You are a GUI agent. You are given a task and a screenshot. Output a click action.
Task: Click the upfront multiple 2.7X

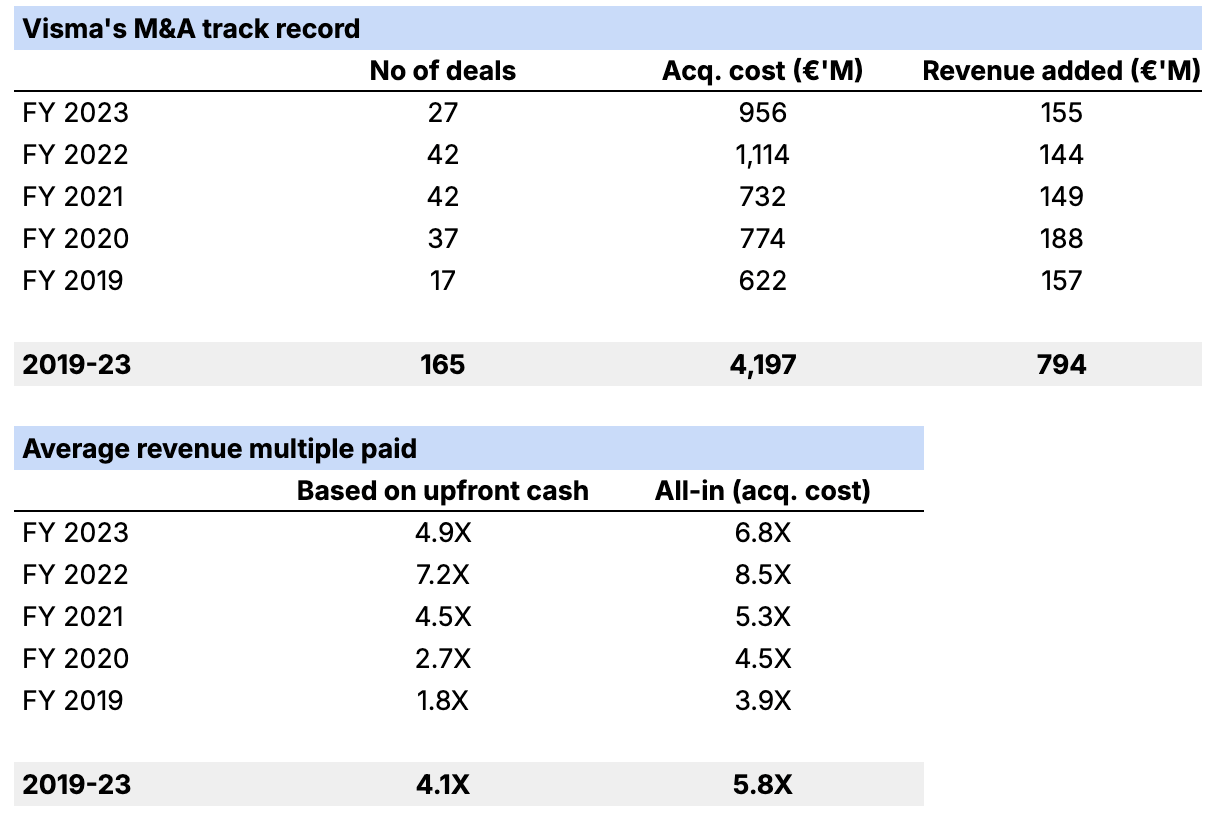pyautogui.click(x=443, y=658)
